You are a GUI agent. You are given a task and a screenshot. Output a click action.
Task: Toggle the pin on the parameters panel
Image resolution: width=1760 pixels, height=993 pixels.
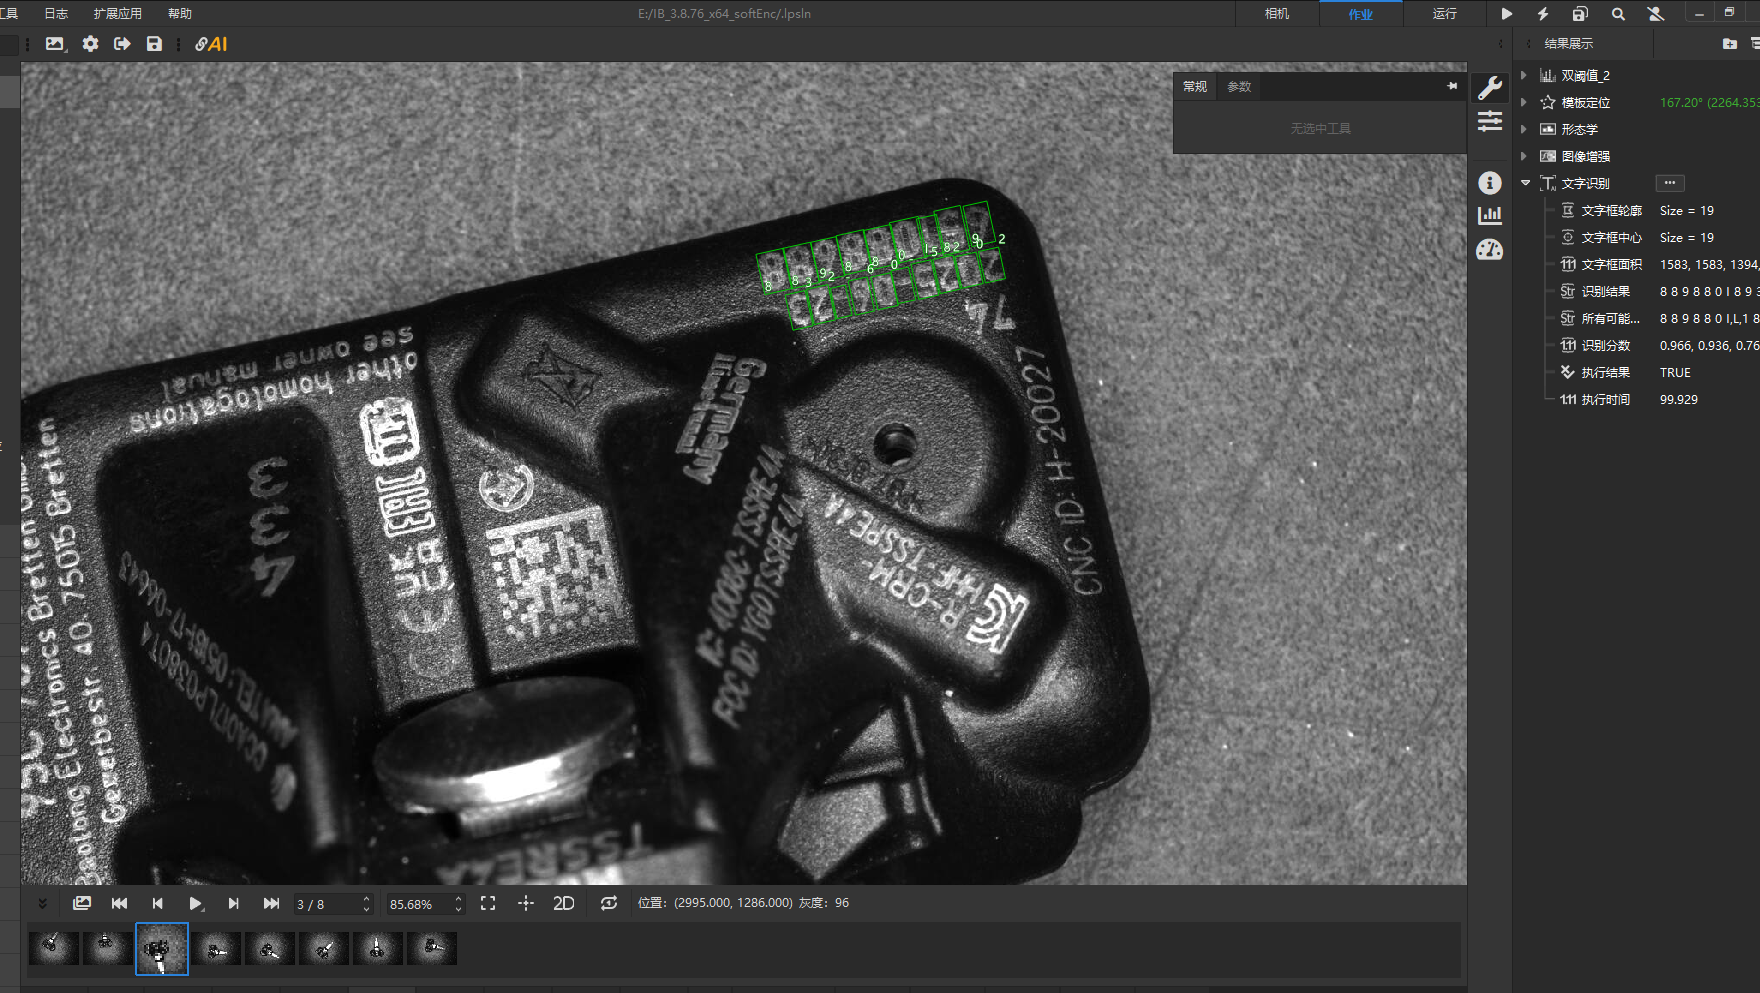click(x=1452, y=87)
